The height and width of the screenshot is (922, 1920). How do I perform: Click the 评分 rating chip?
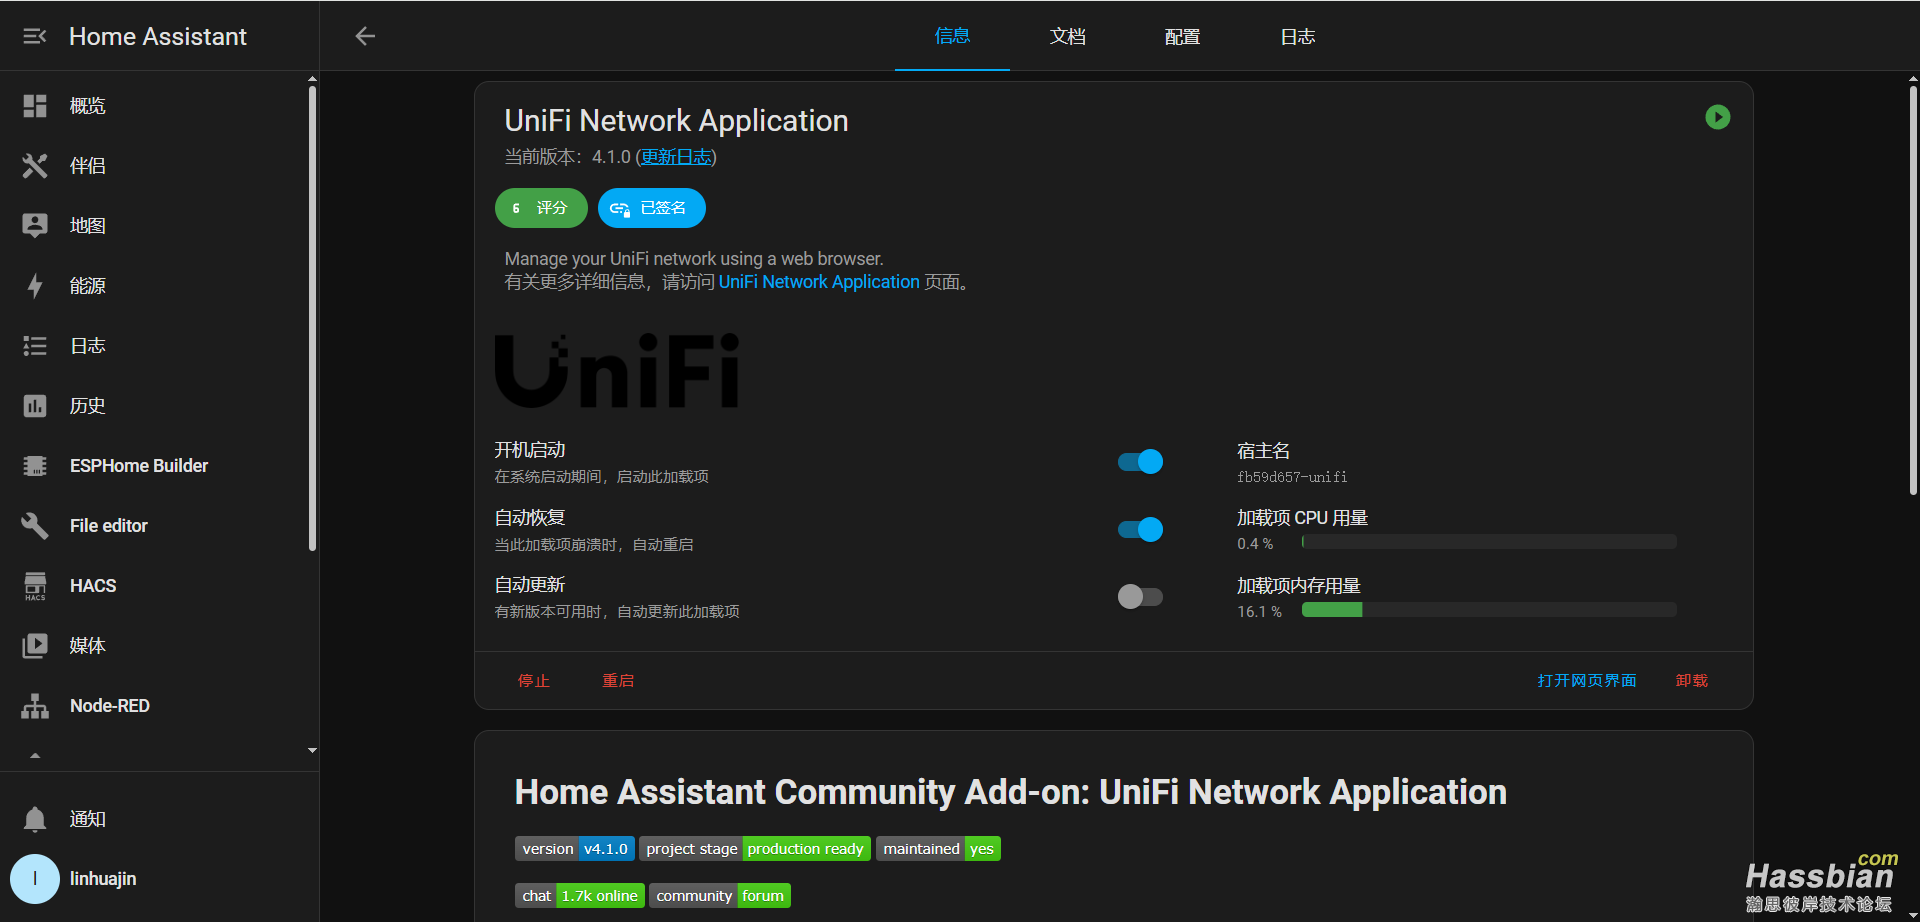541,208
